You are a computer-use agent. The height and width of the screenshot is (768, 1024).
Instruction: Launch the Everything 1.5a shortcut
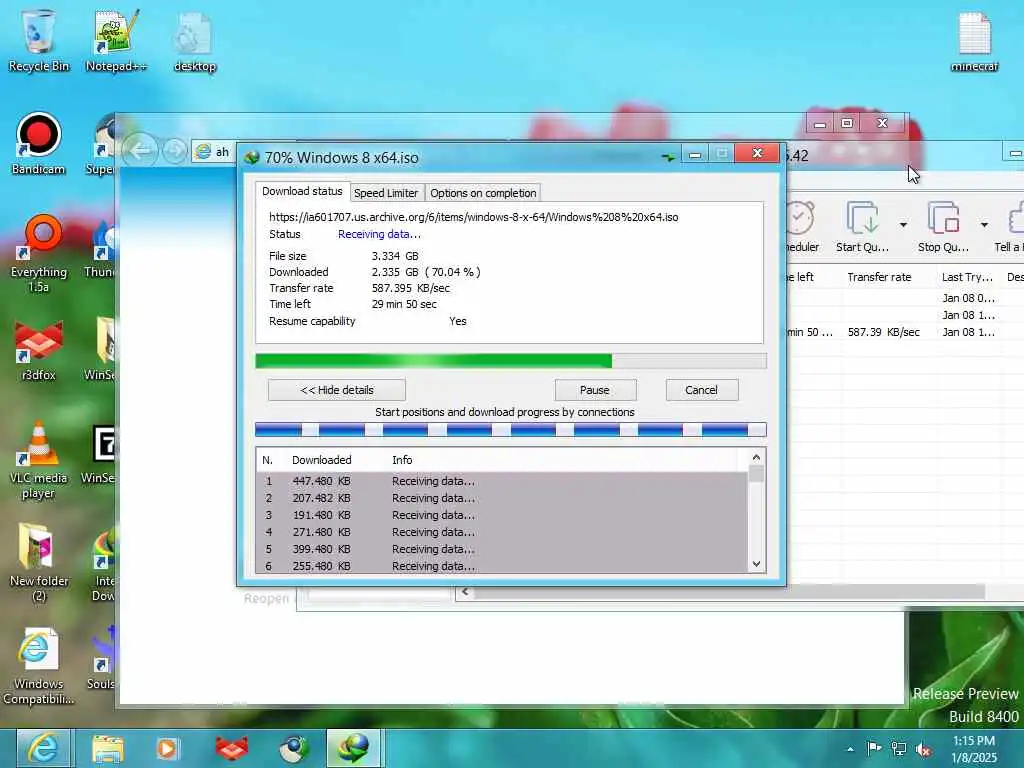click(39, 253)
